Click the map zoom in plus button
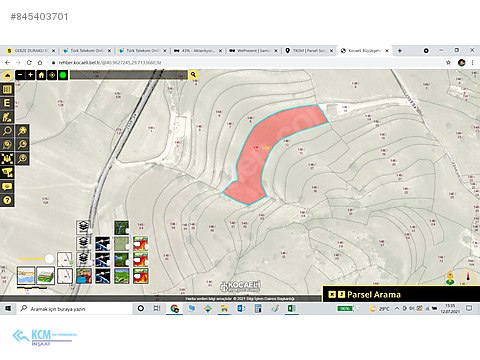Viewport: 480px width, 360px height. (x=30, y=75)
